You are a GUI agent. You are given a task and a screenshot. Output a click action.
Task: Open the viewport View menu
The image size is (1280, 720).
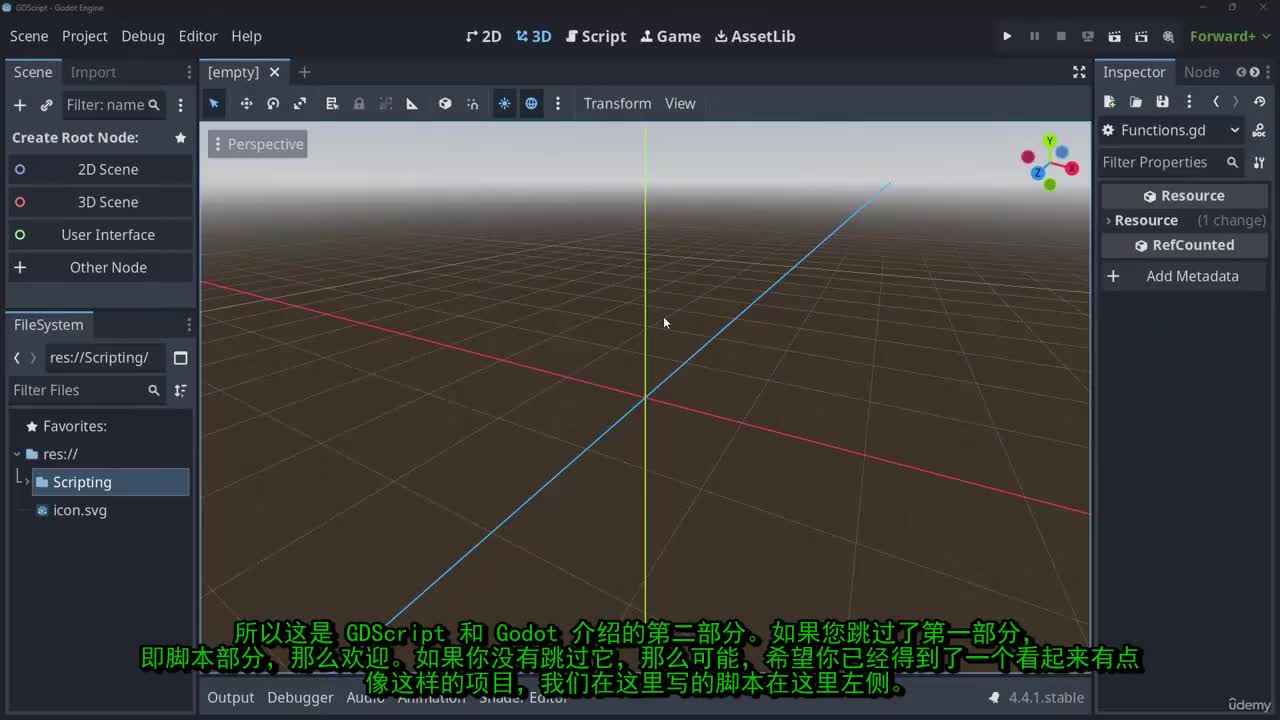click(680, 103)
